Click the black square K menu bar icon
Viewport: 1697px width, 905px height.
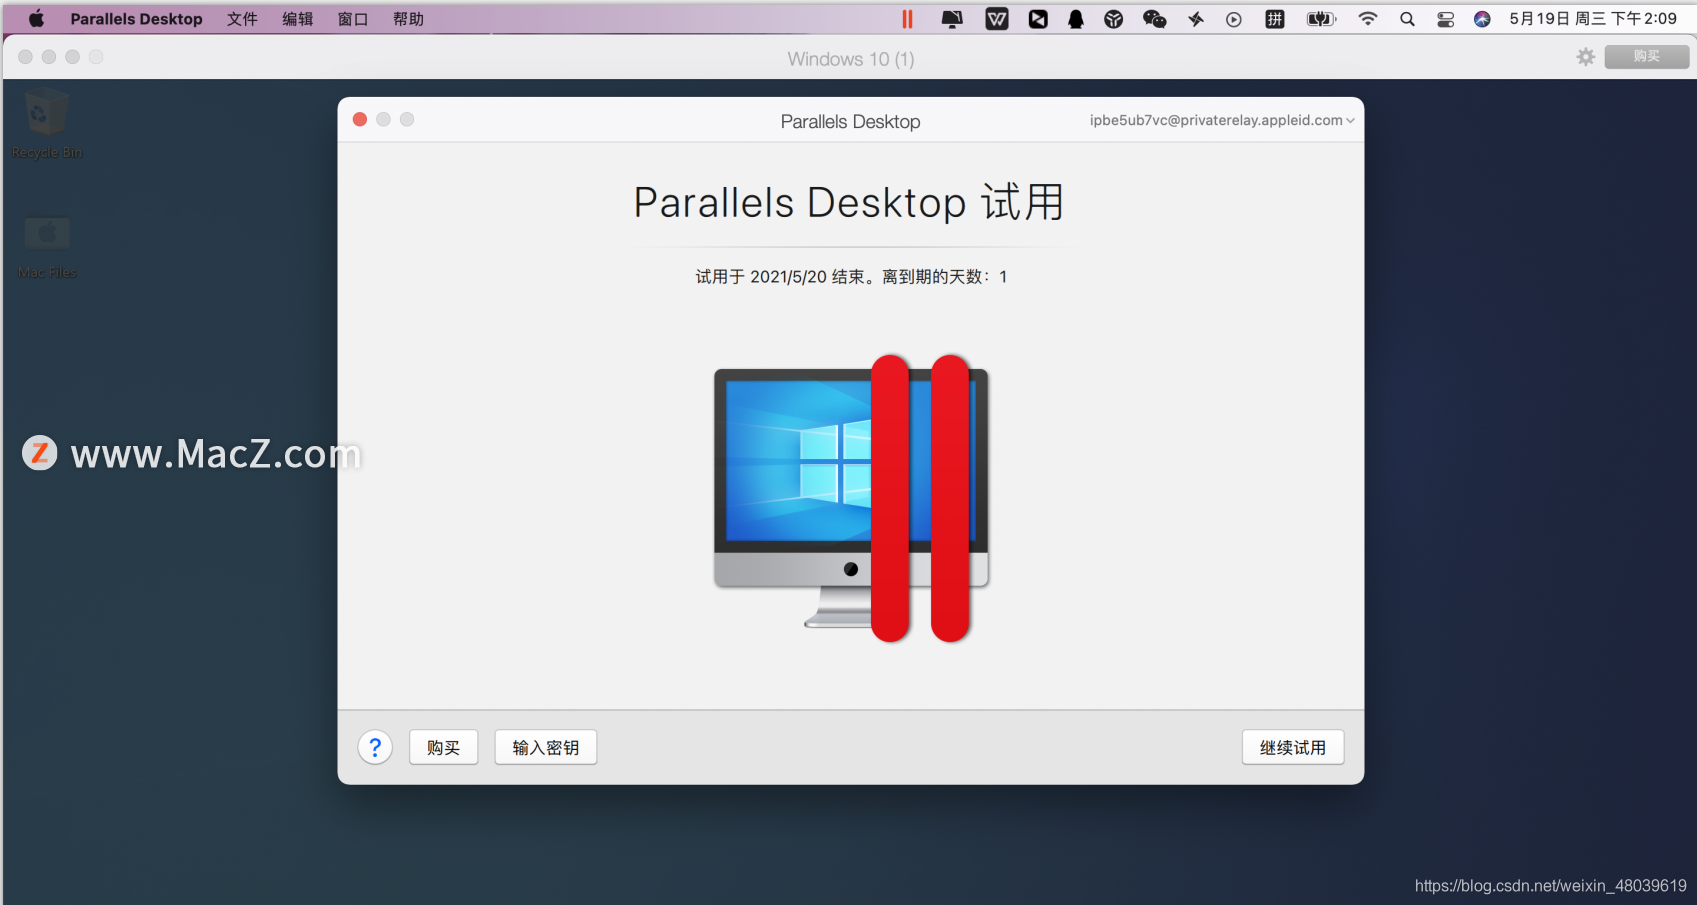[x=1038, y=19]
